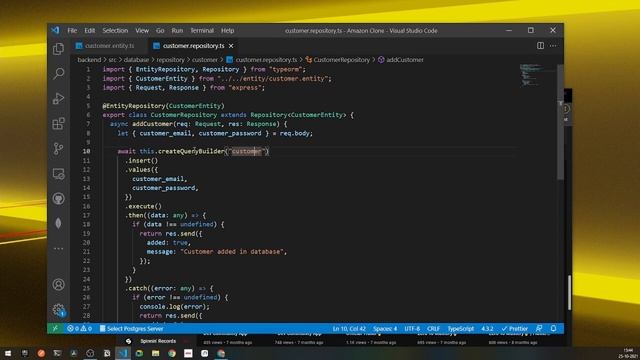
Task: Click TypeScript version 4.3.2
Action: (487, 329)
